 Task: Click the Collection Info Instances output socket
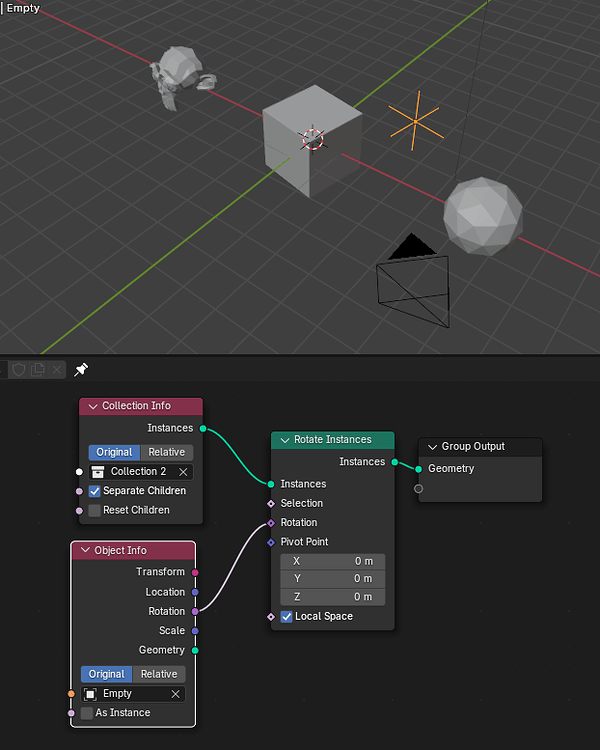click(203, 429)
